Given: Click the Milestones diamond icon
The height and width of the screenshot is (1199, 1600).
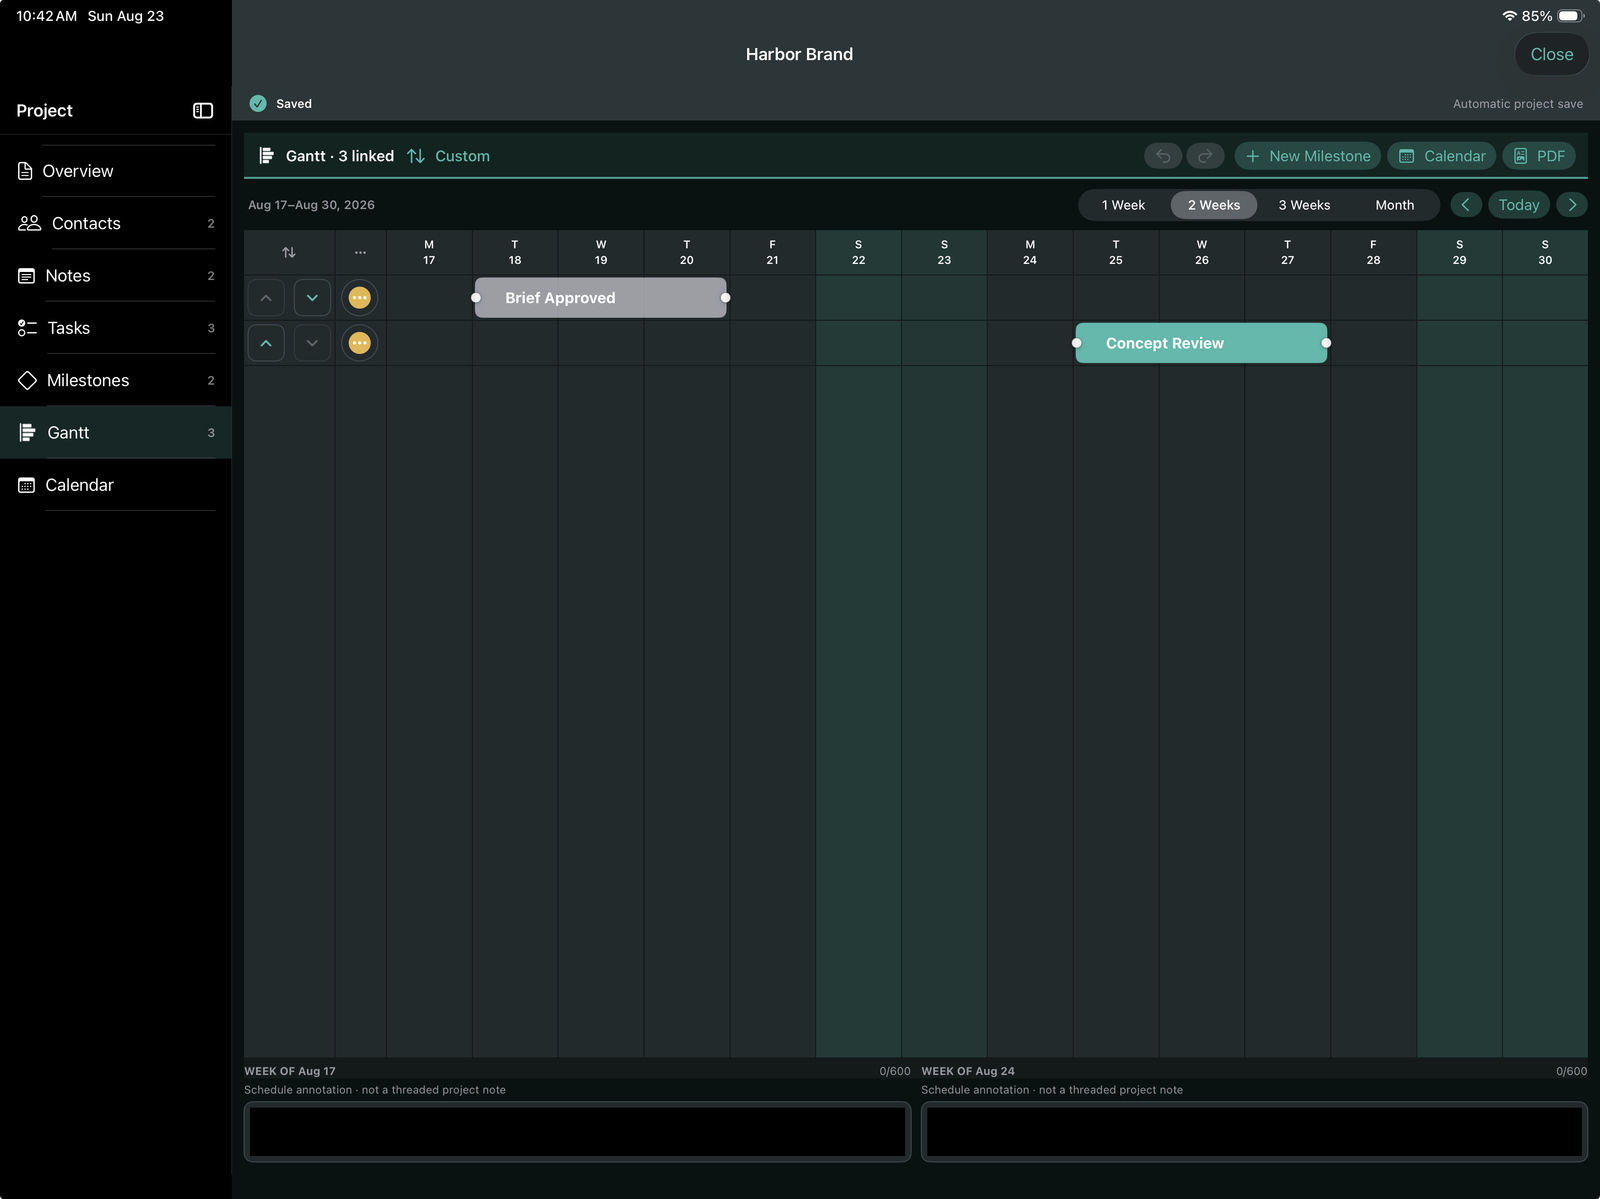Looking at the screenshot, I should tap(27, 380).
